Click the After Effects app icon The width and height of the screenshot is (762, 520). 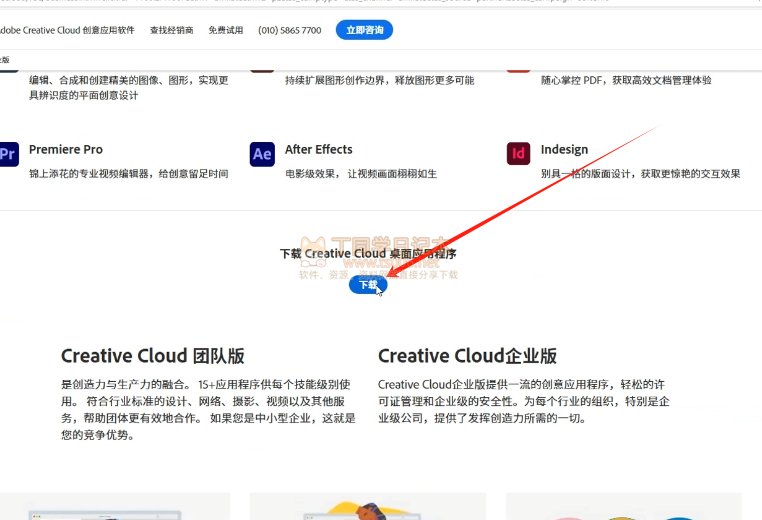pyautogui.click(x=262, y=154)
